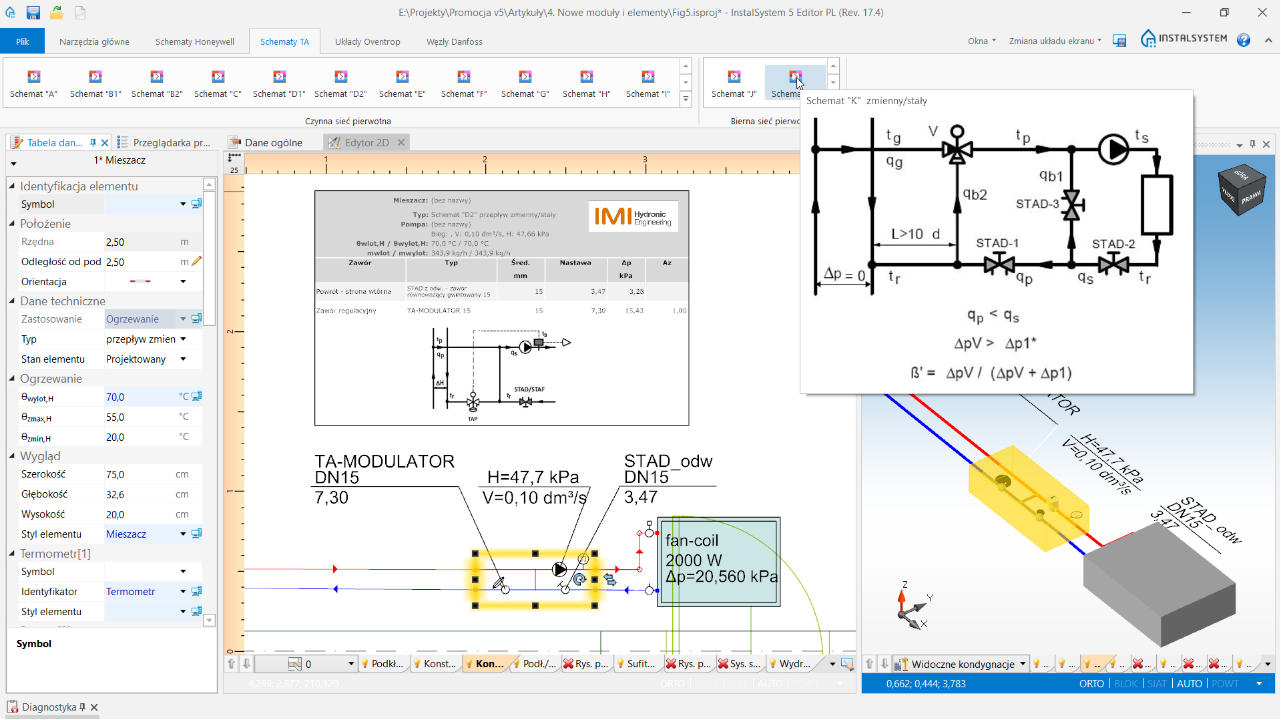Click the link icon next to Symbol field
Image resolution: width=1281 pixels, height=720 pixels.
click(196, 204)
